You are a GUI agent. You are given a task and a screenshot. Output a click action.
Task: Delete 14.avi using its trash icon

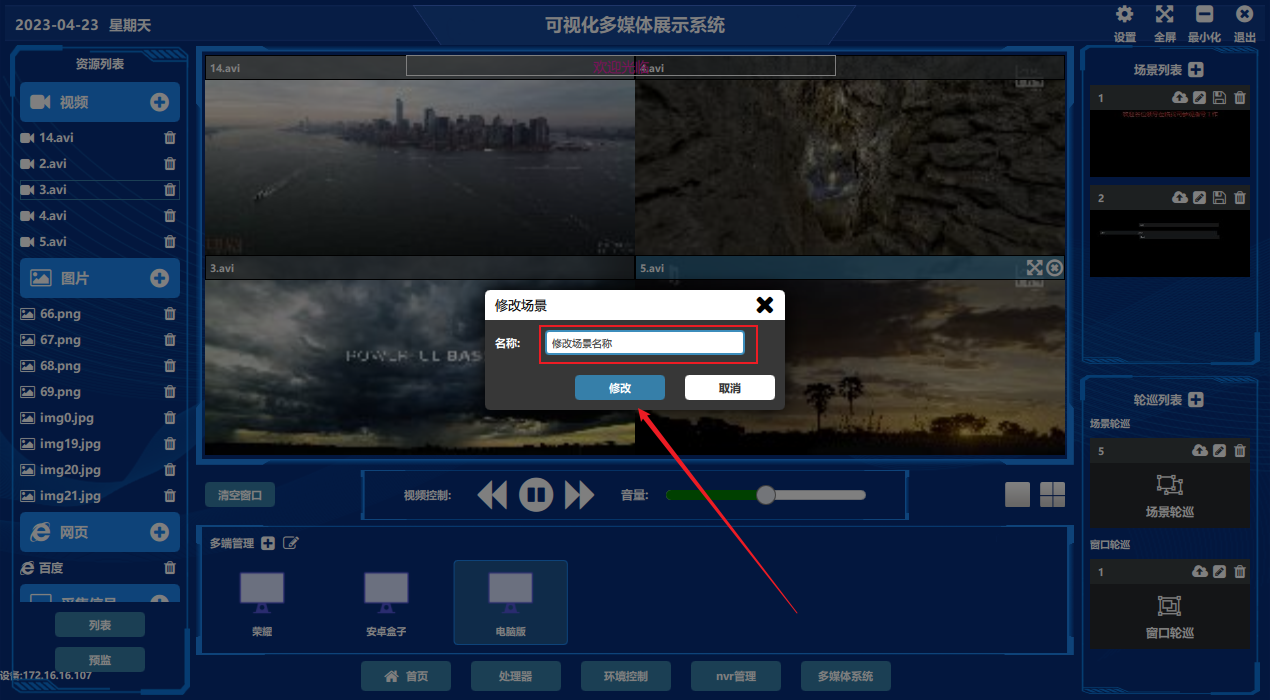tap(170, 138)
